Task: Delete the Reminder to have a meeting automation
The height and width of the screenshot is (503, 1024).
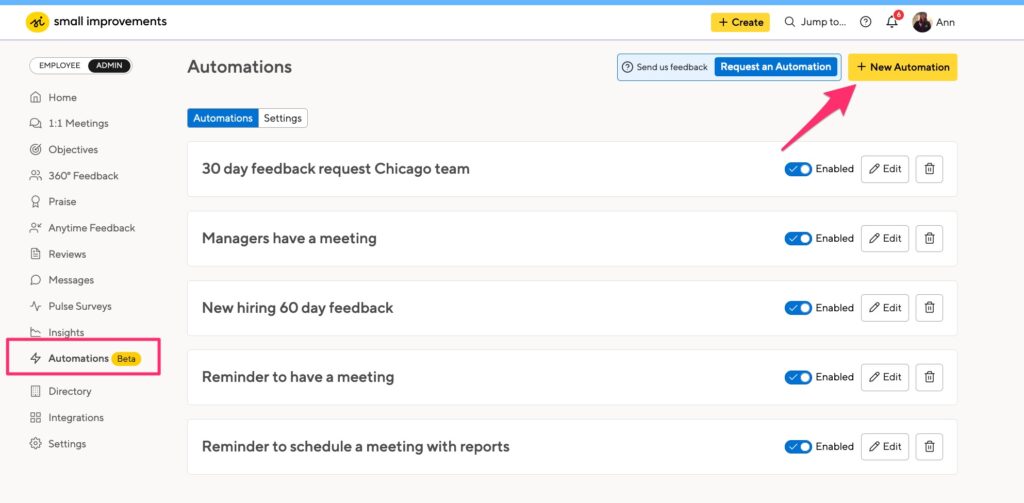Action: click(929, 378)
